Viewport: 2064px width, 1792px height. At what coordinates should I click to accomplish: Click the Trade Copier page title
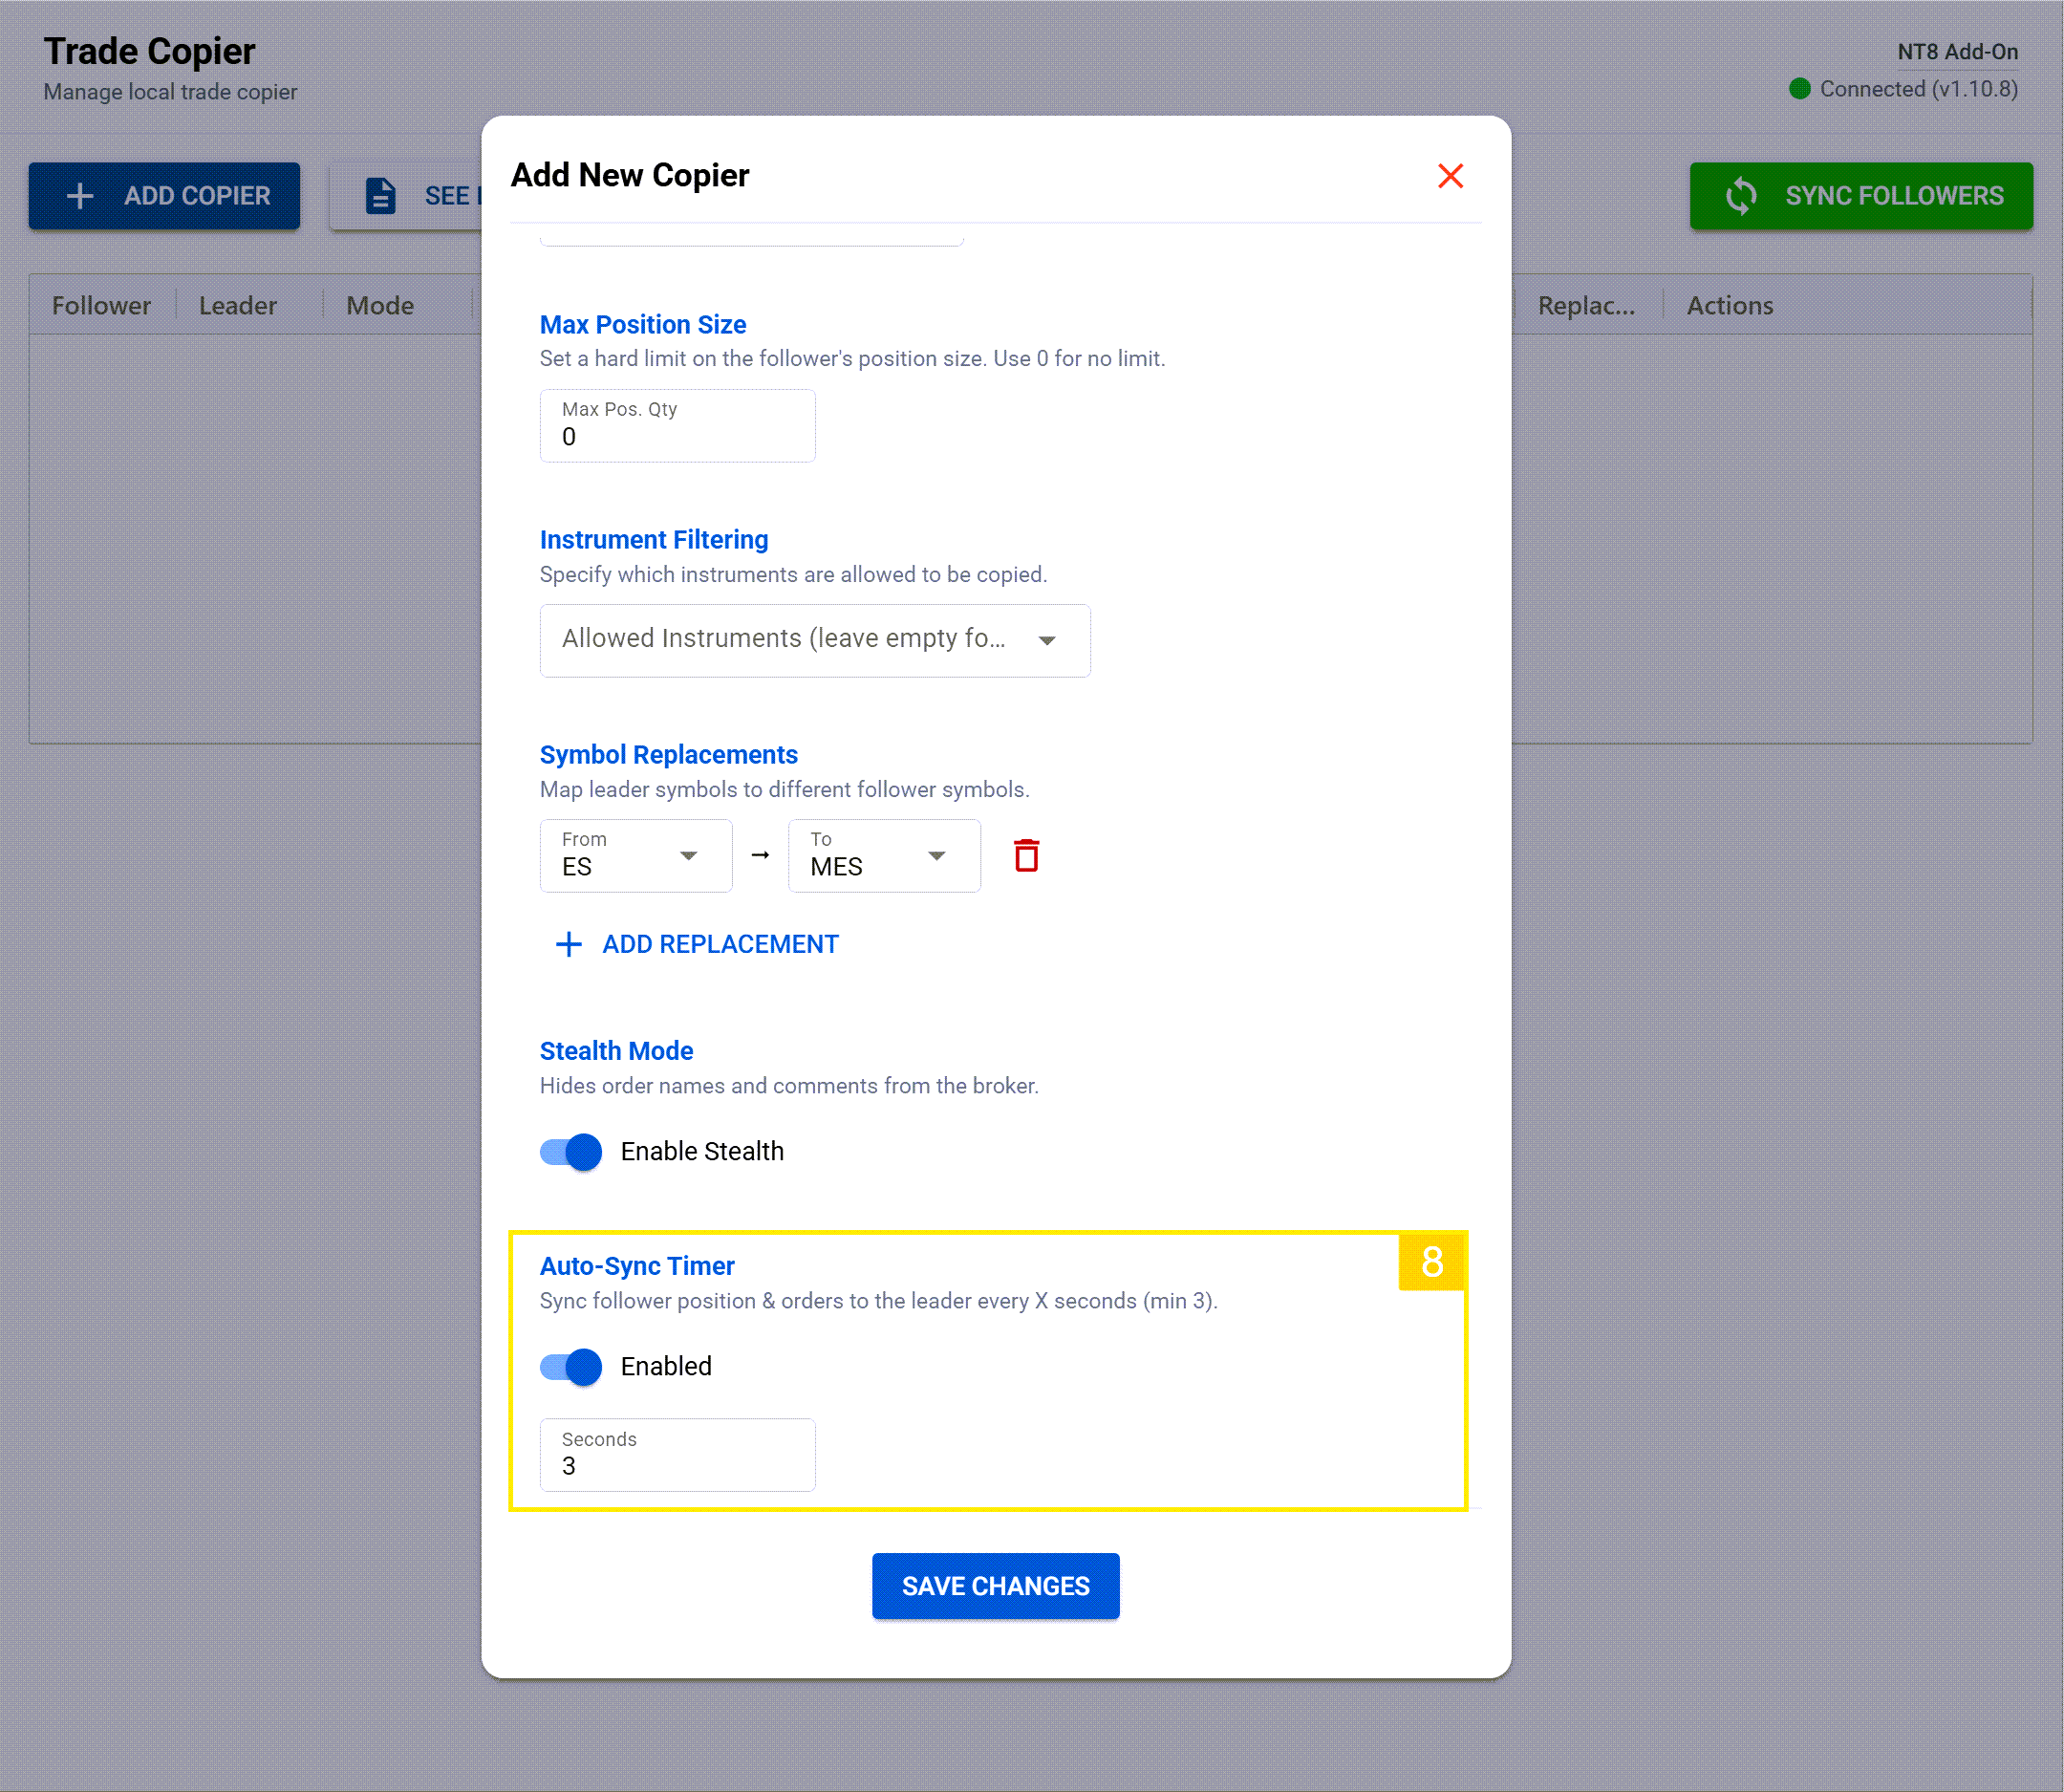tap(149, 51)
